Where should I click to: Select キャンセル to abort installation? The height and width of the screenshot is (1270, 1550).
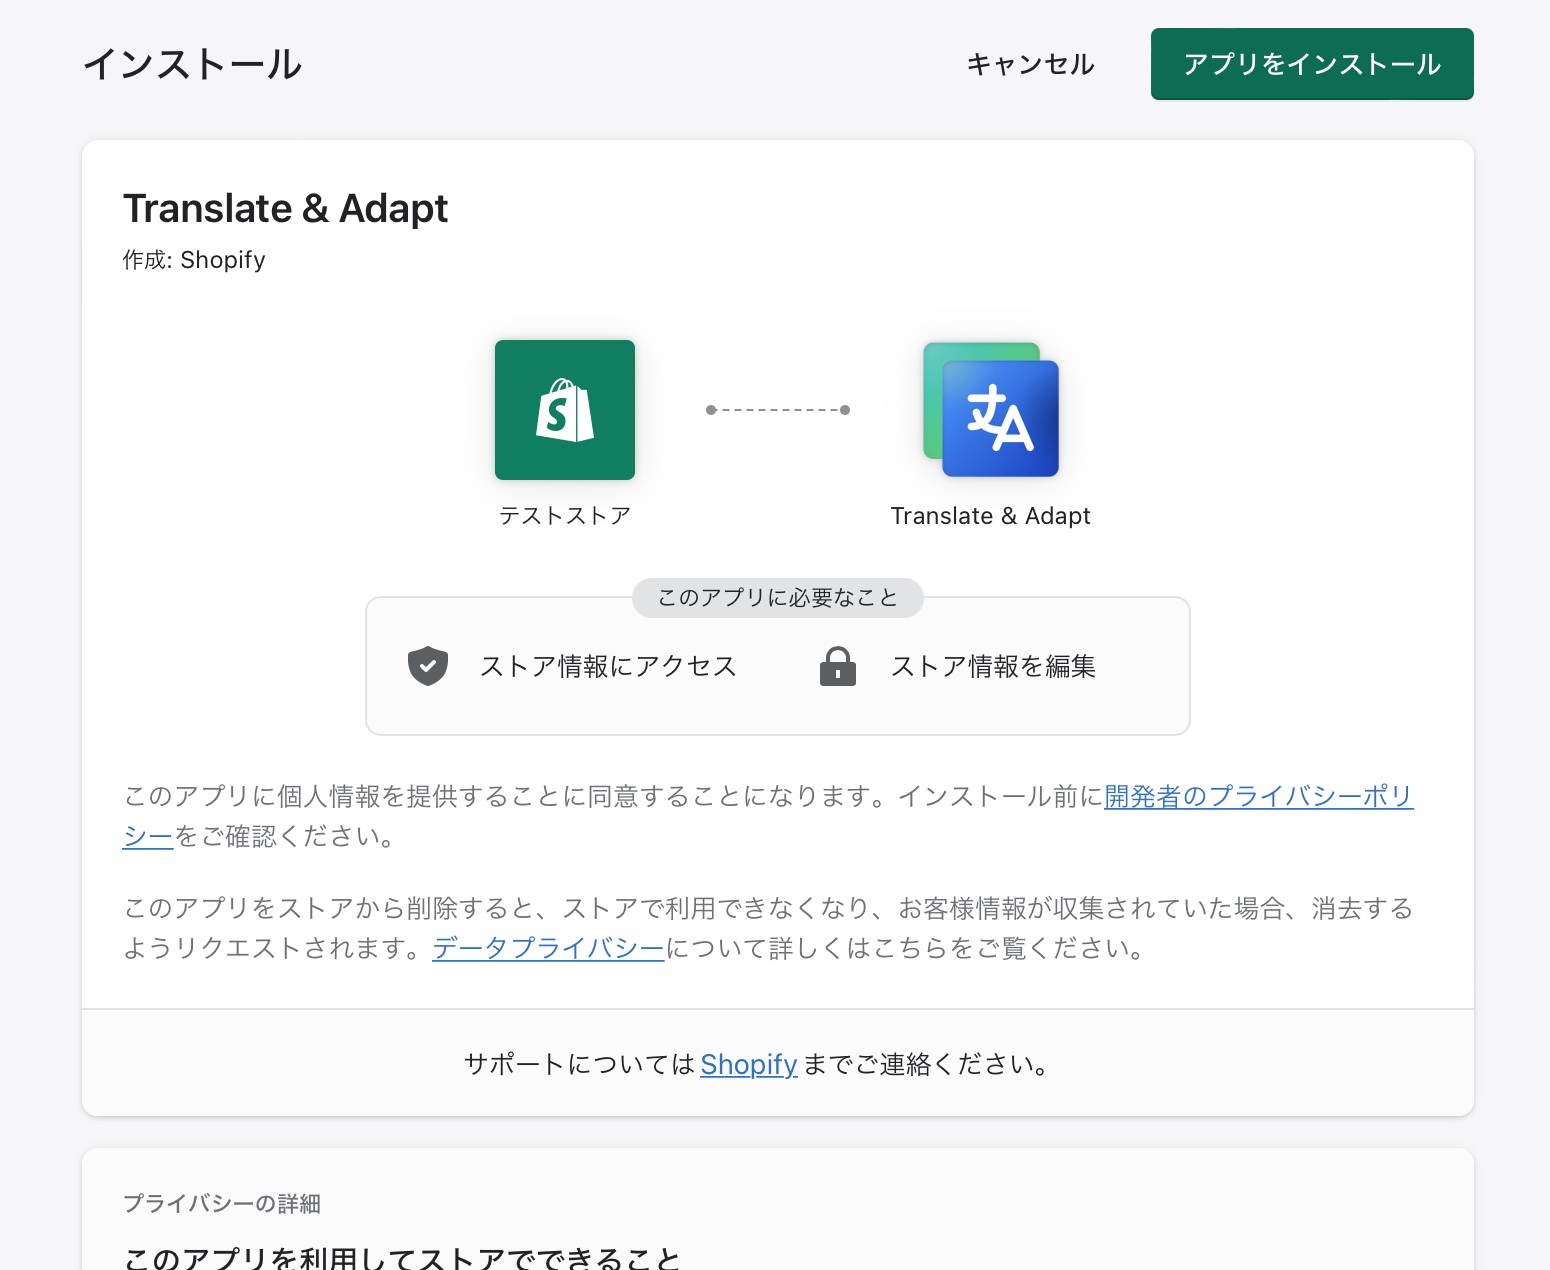click(x=1030, y=63)
